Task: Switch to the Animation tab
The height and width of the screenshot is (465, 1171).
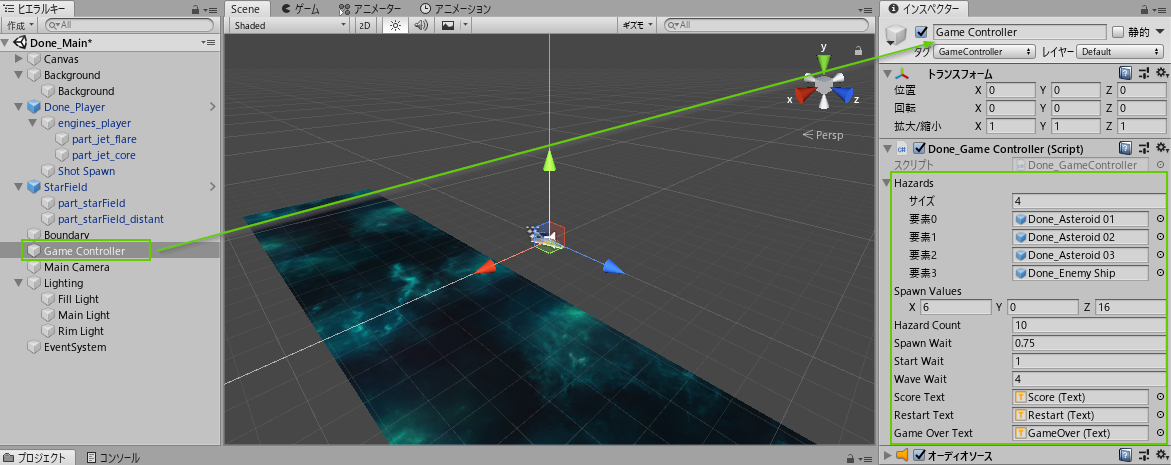Action: pyautogui.click(x=456, y=9)
